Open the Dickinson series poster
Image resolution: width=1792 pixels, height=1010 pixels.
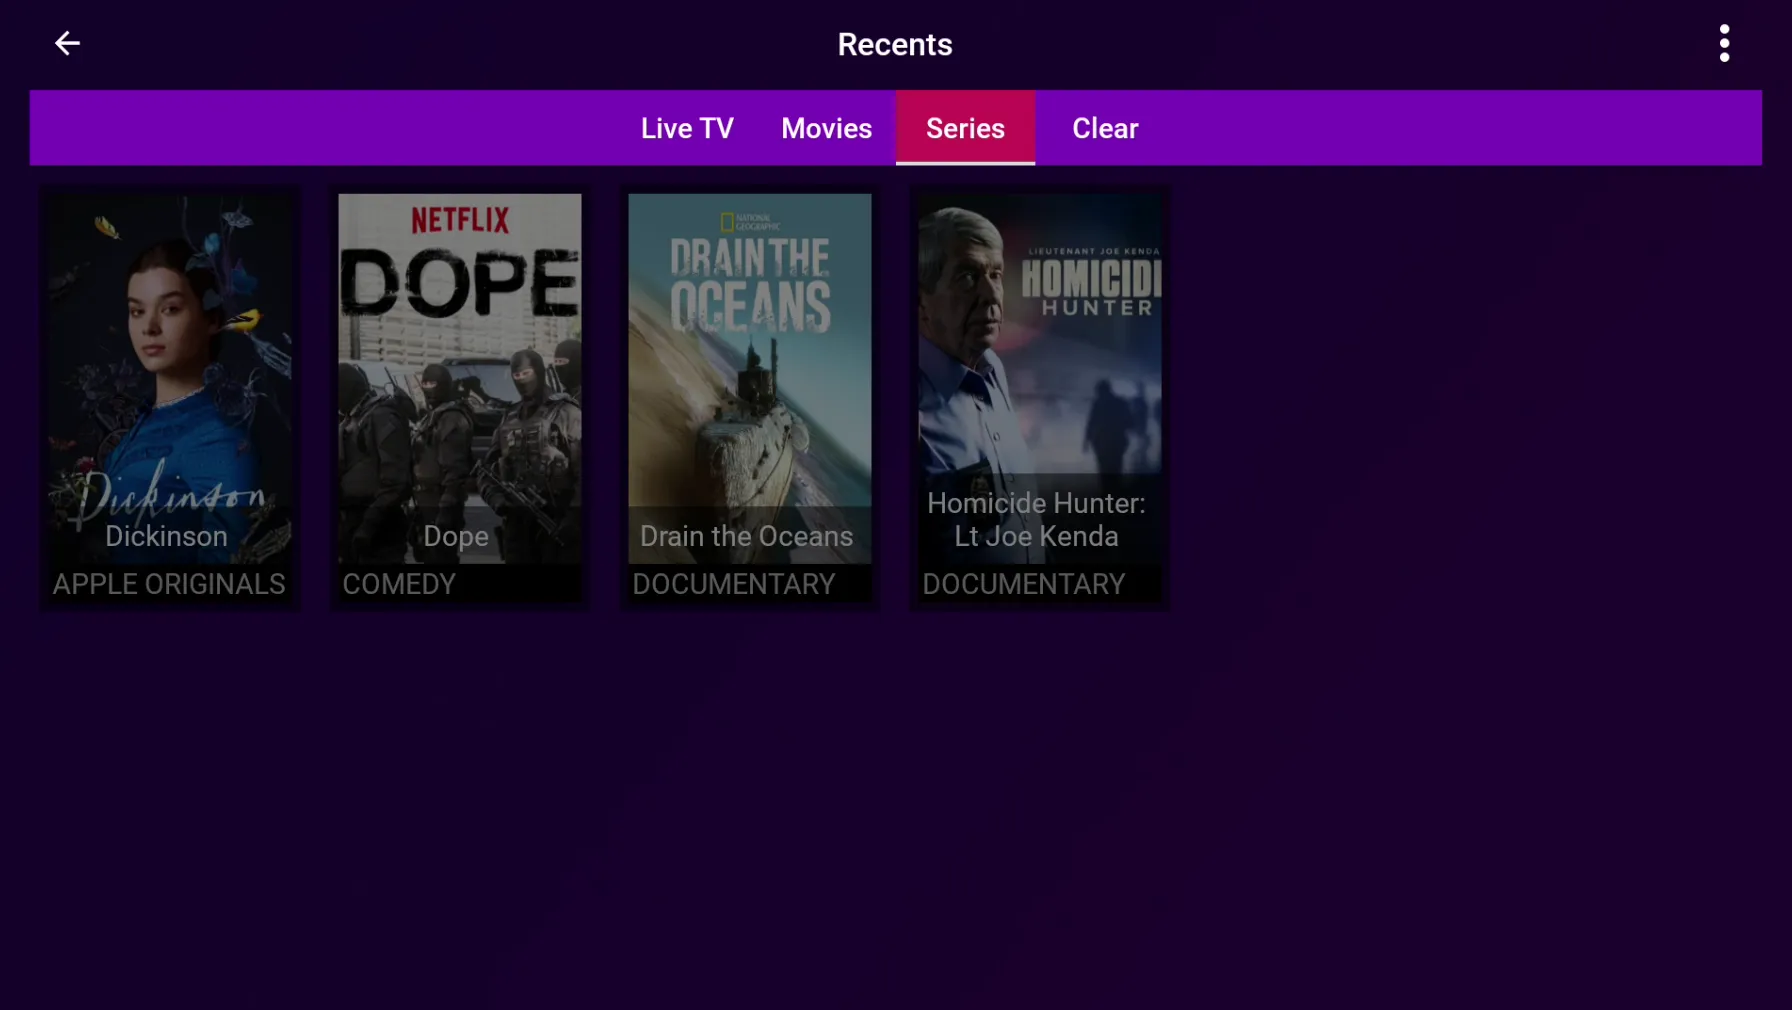click(x=170, y=378)
